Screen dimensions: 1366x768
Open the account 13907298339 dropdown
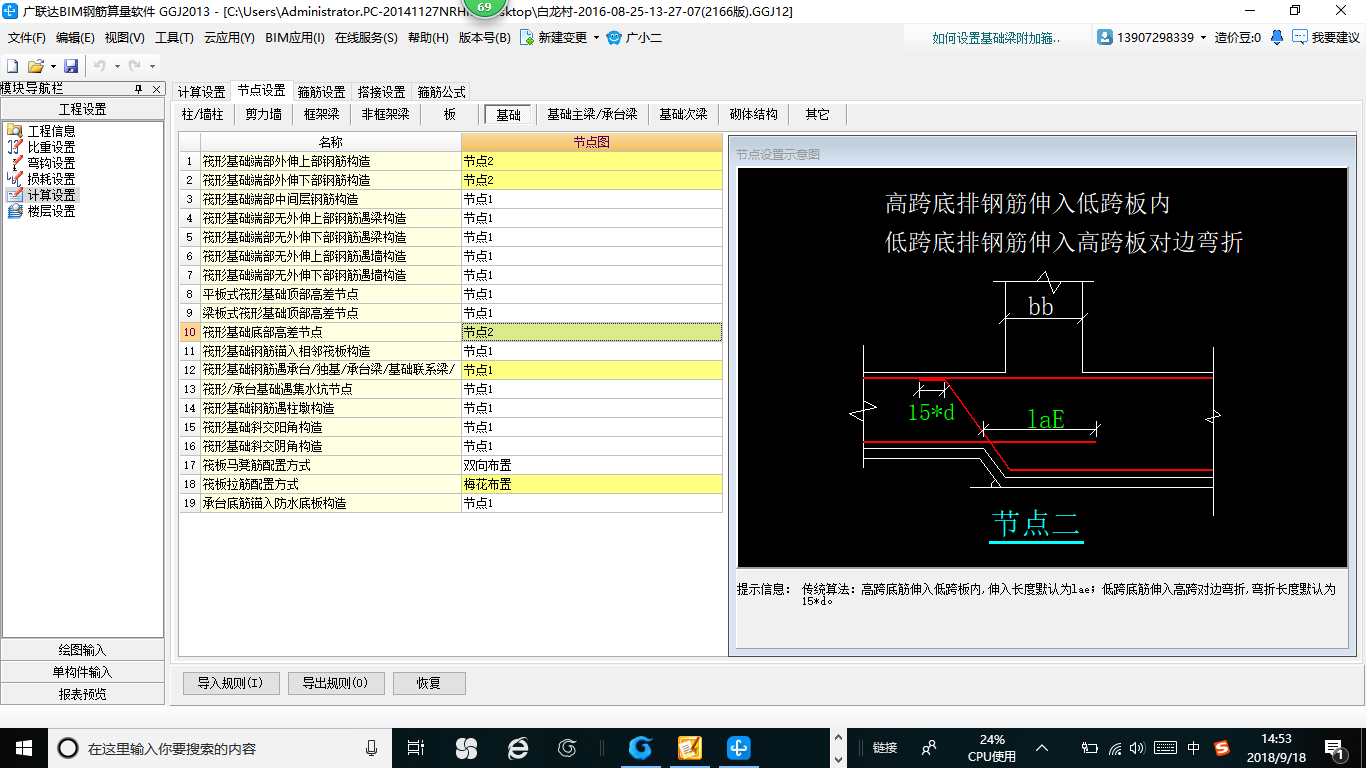(x=1204, y=38)
